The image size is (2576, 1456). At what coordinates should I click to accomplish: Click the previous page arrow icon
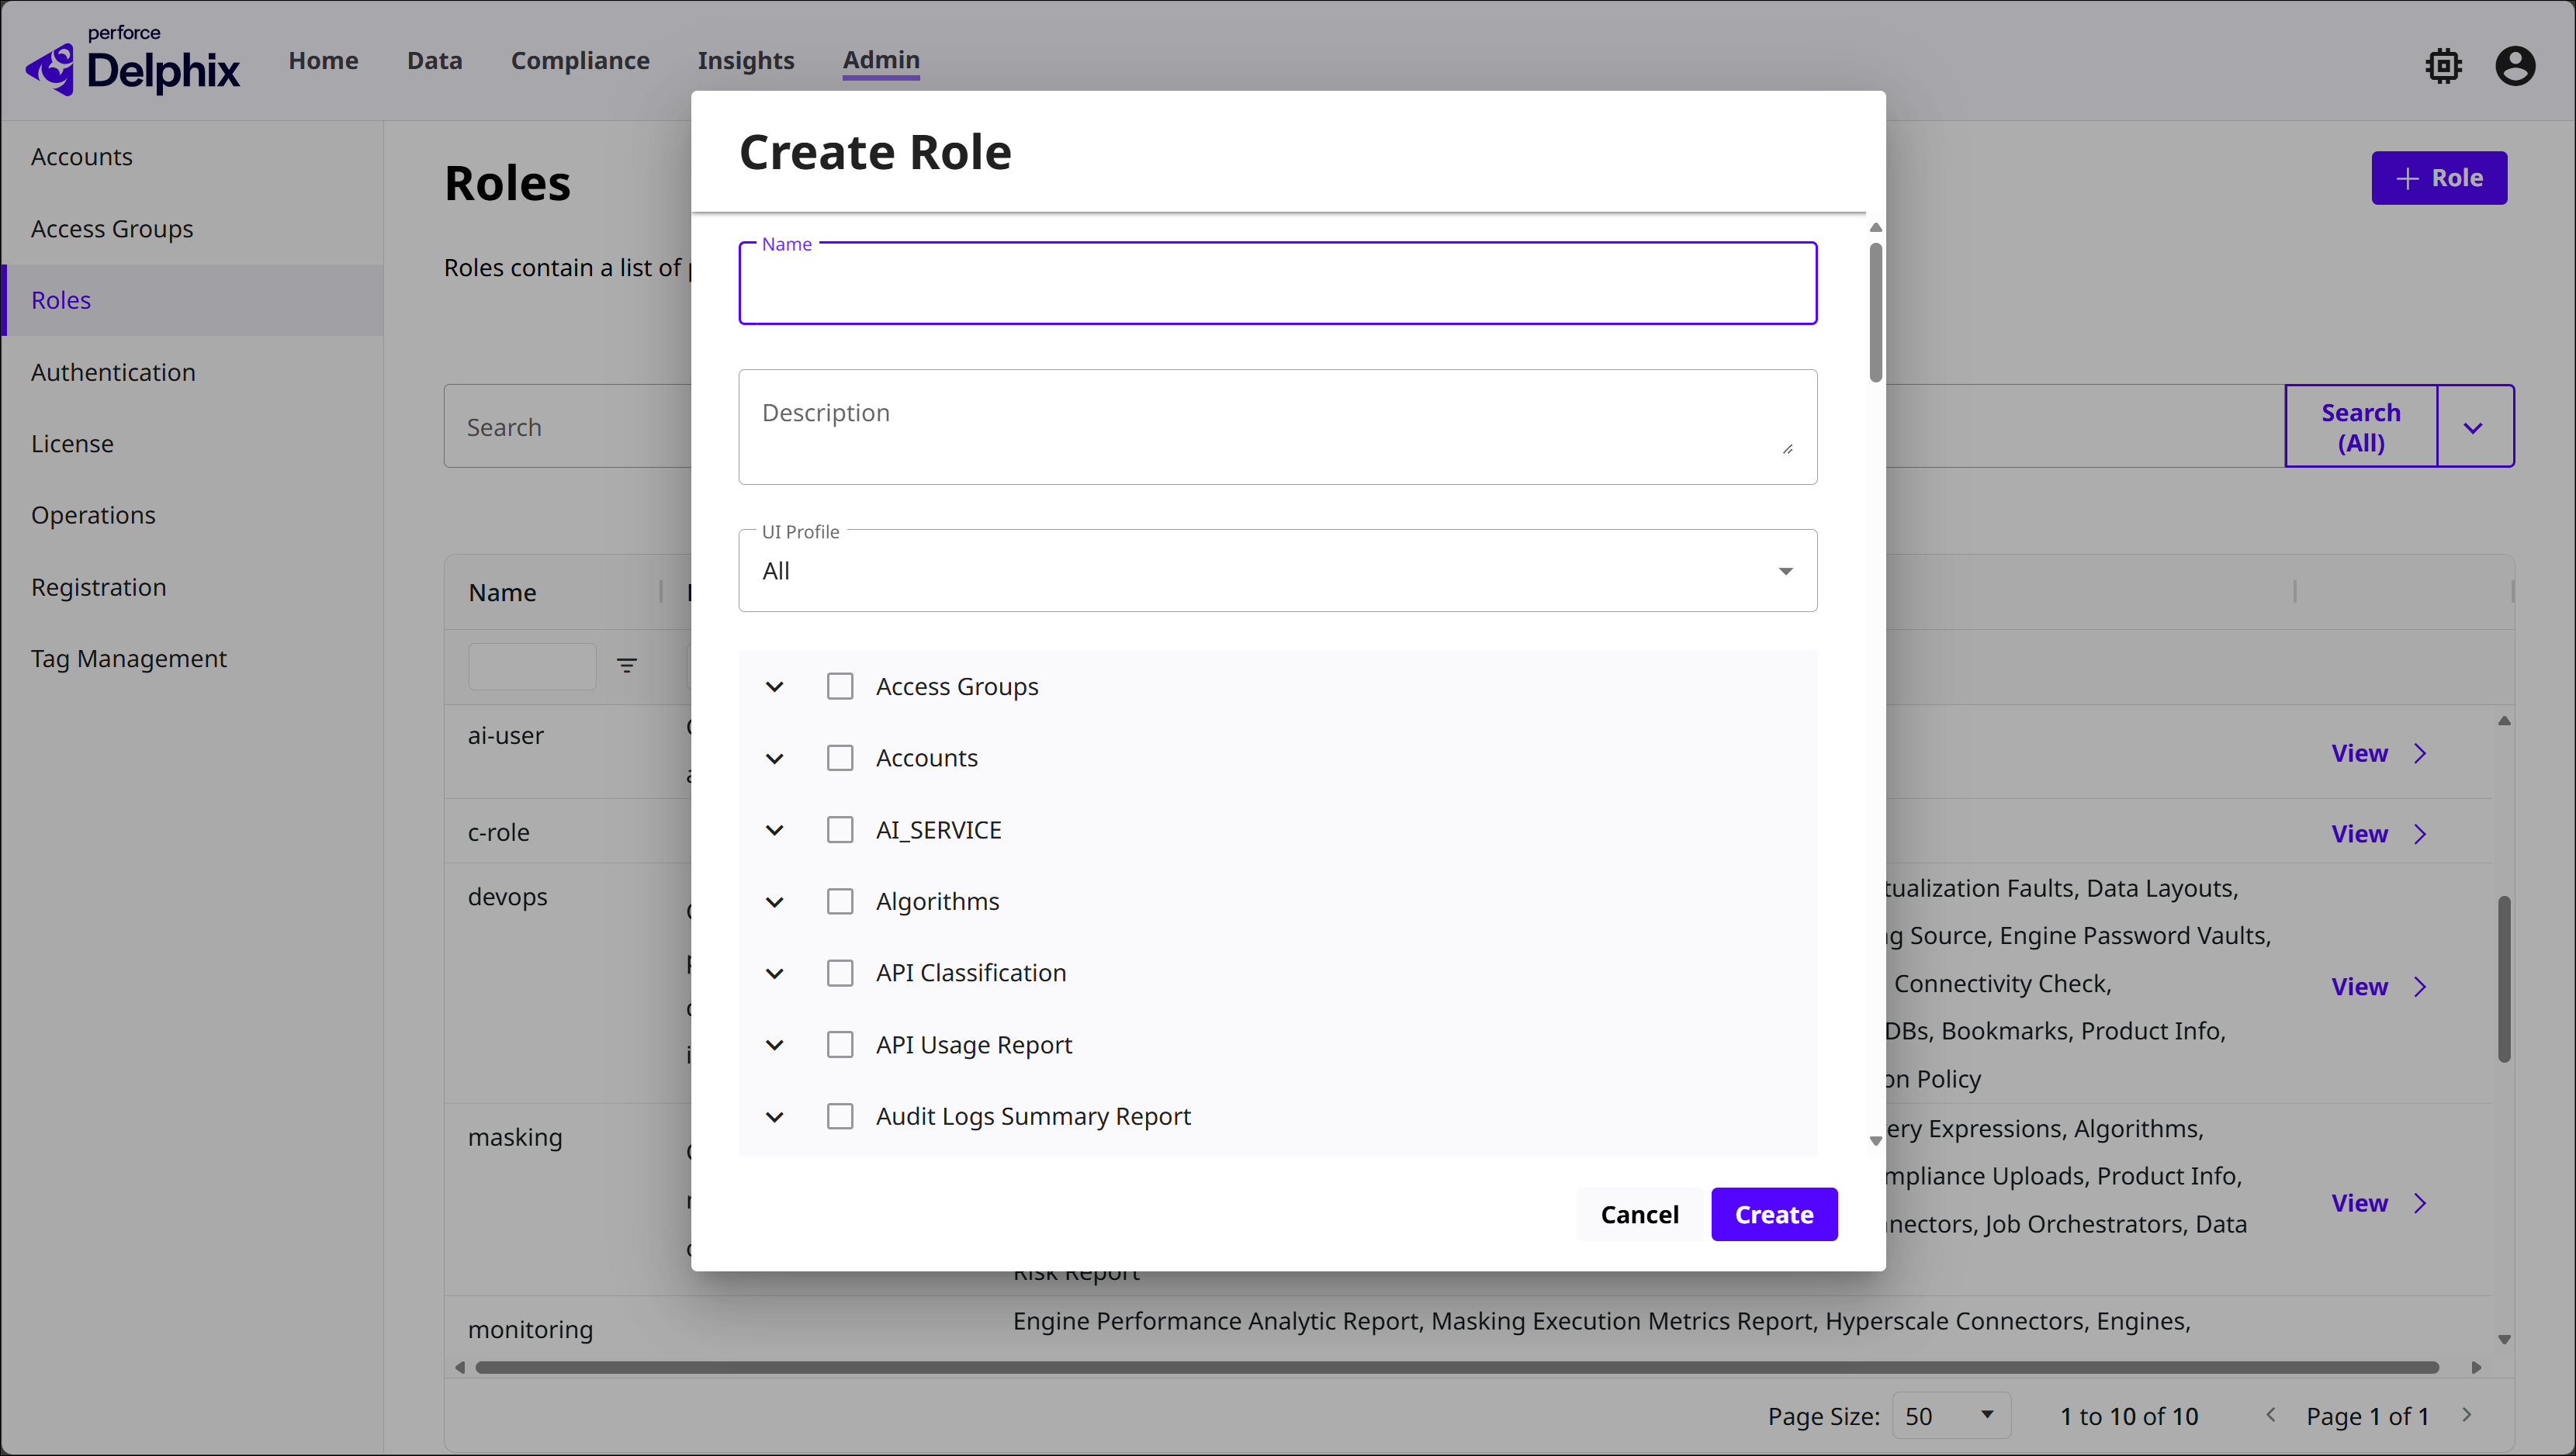2271,1415
